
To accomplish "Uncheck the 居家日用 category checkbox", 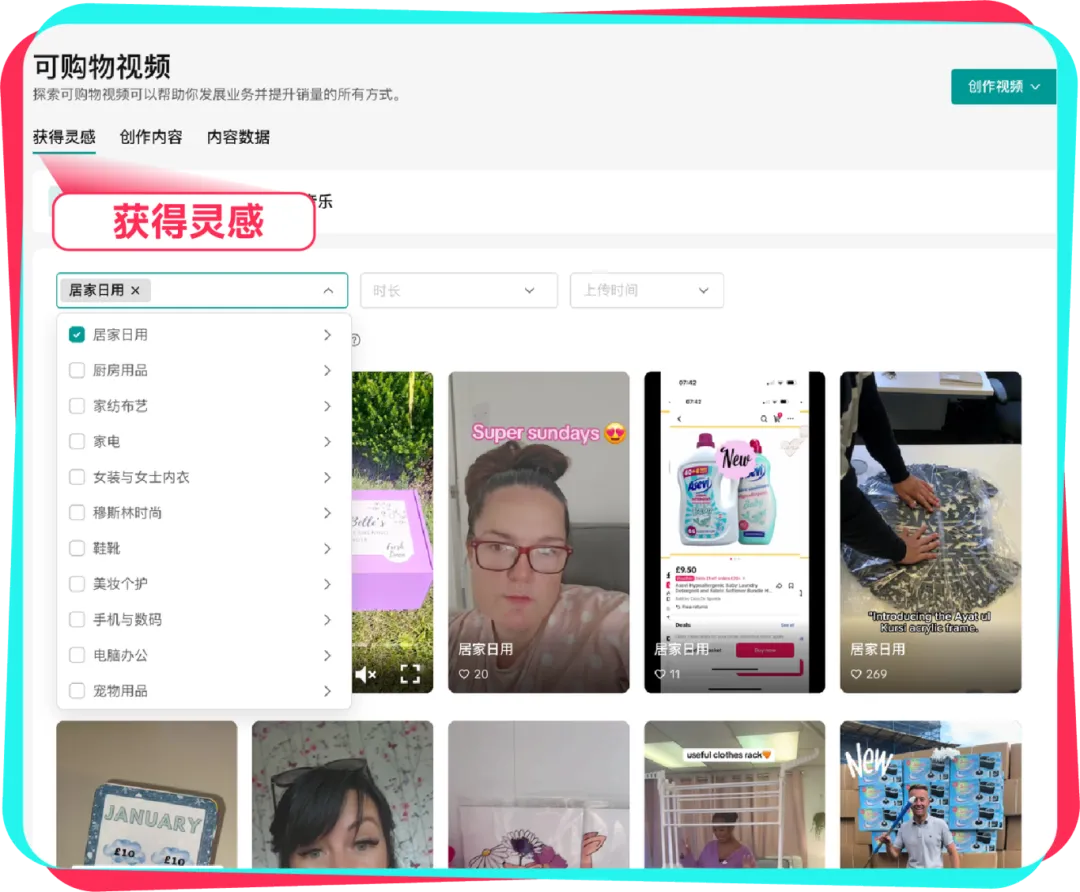I will 76,335.
